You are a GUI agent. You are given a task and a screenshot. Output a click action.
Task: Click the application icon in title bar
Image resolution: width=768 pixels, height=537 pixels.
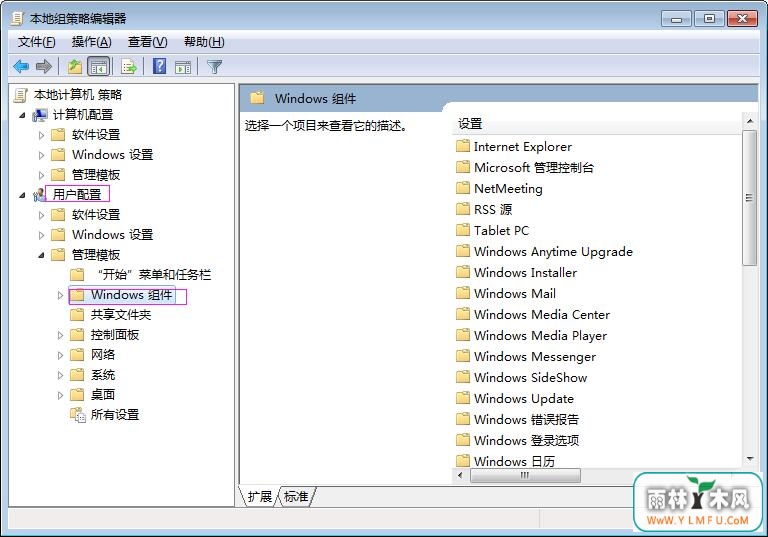[x=17, y=19]
